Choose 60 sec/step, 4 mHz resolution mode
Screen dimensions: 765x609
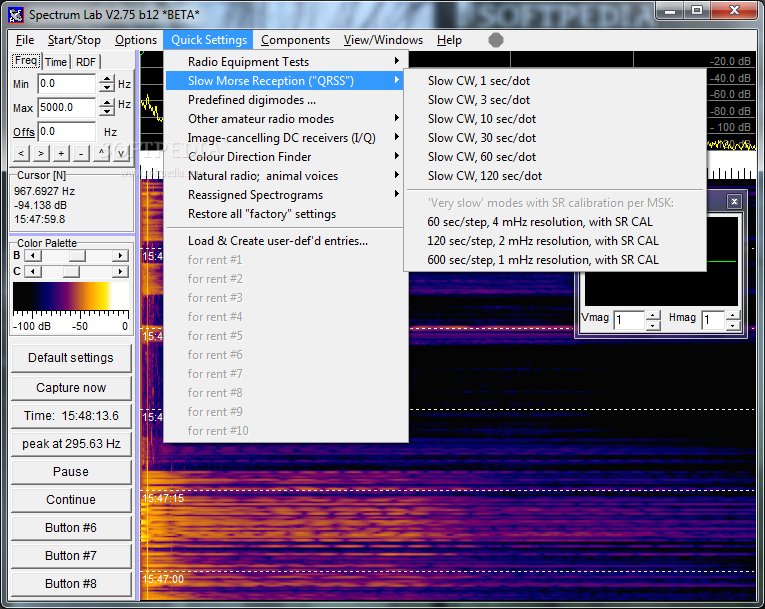click(x=555, y=222)
